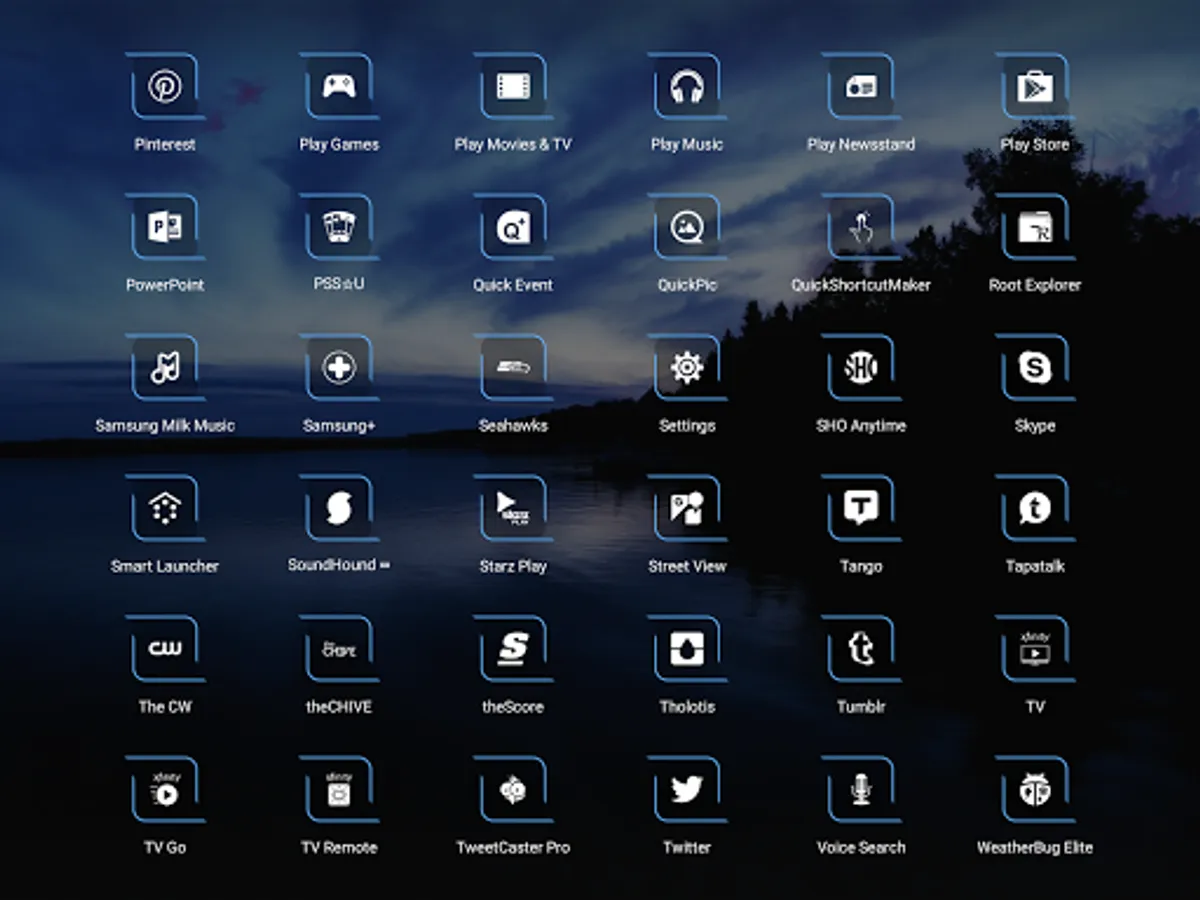Launch TweetCaster Pro icon
Image resolution: width=1200 pixels, height=900 pixels.
(513, 791)
